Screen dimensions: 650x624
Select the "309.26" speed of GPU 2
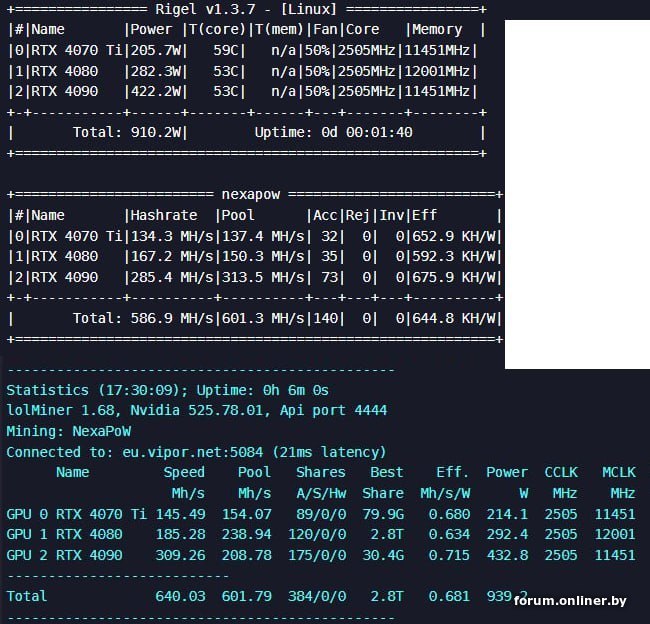[x=180, y=555]
